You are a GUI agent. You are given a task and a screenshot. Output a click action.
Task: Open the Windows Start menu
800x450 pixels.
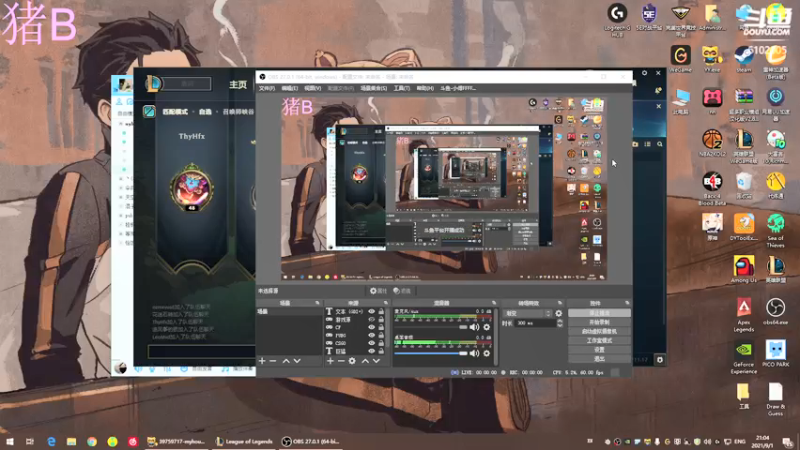coord(10,441)
